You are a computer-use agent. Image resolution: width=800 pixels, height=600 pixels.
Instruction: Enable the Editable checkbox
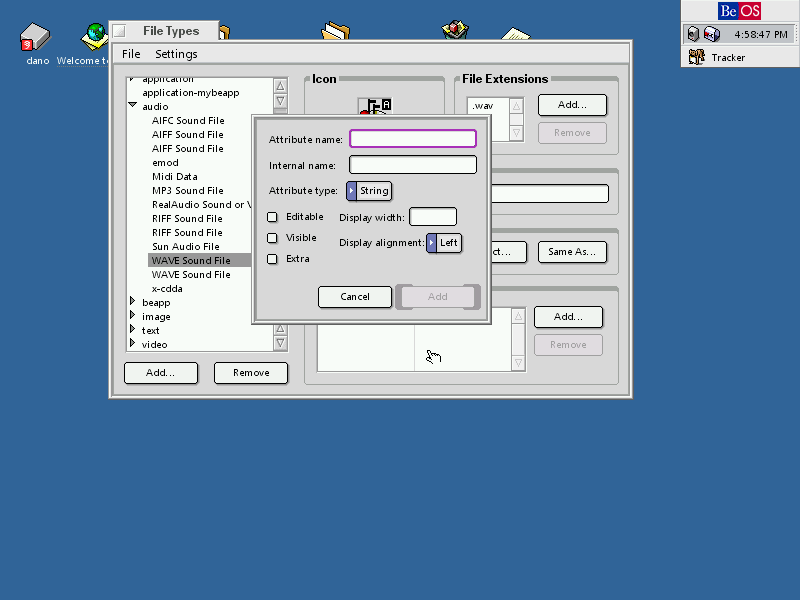pos(272,217)
